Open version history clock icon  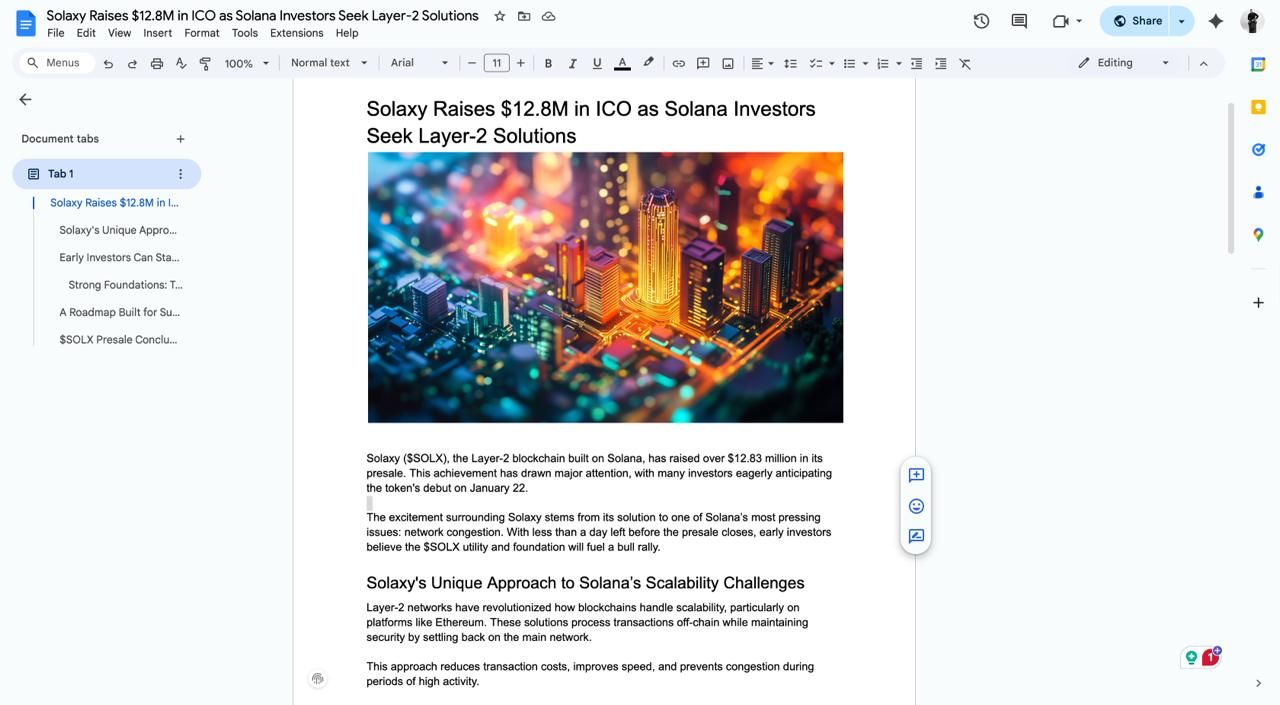(981, 21)
